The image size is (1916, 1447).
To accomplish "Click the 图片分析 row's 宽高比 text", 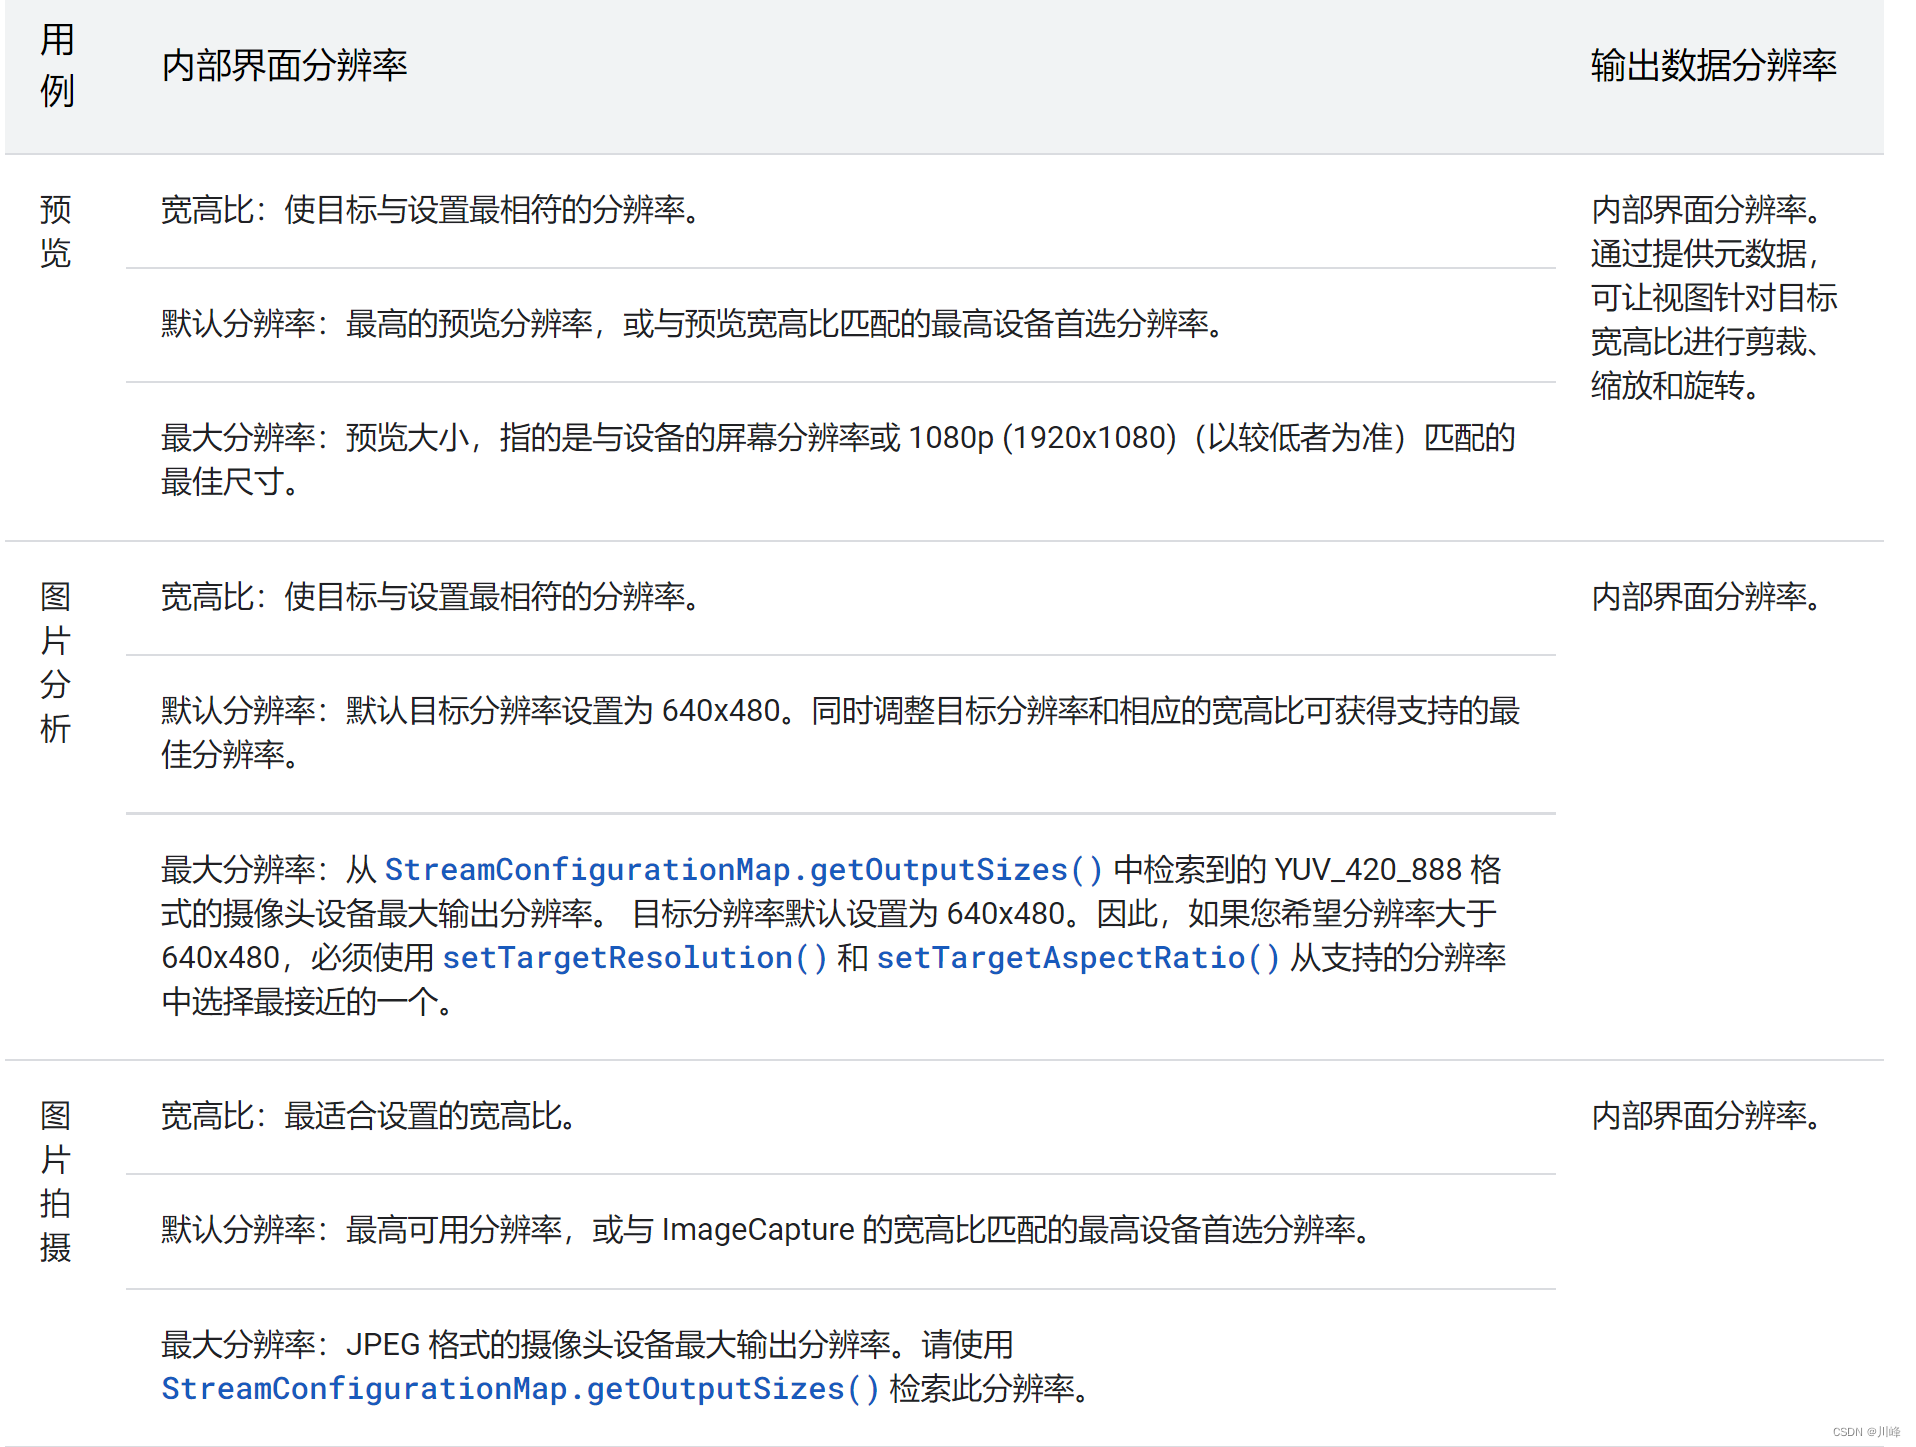I will (x=431, y=597).
